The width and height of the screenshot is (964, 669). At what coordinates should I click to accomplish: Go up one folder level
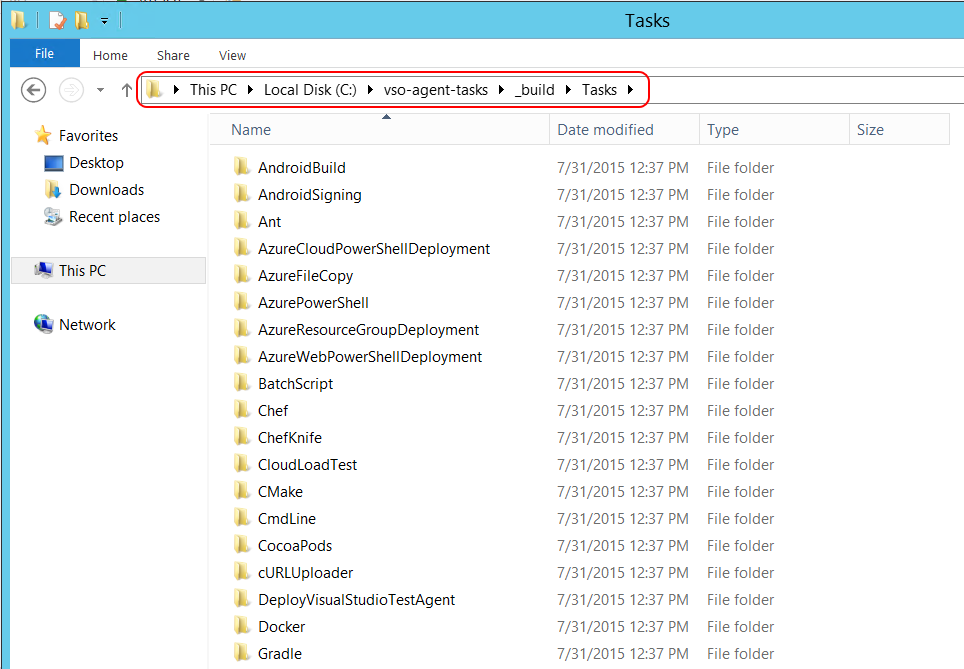[x=127, y=90]
